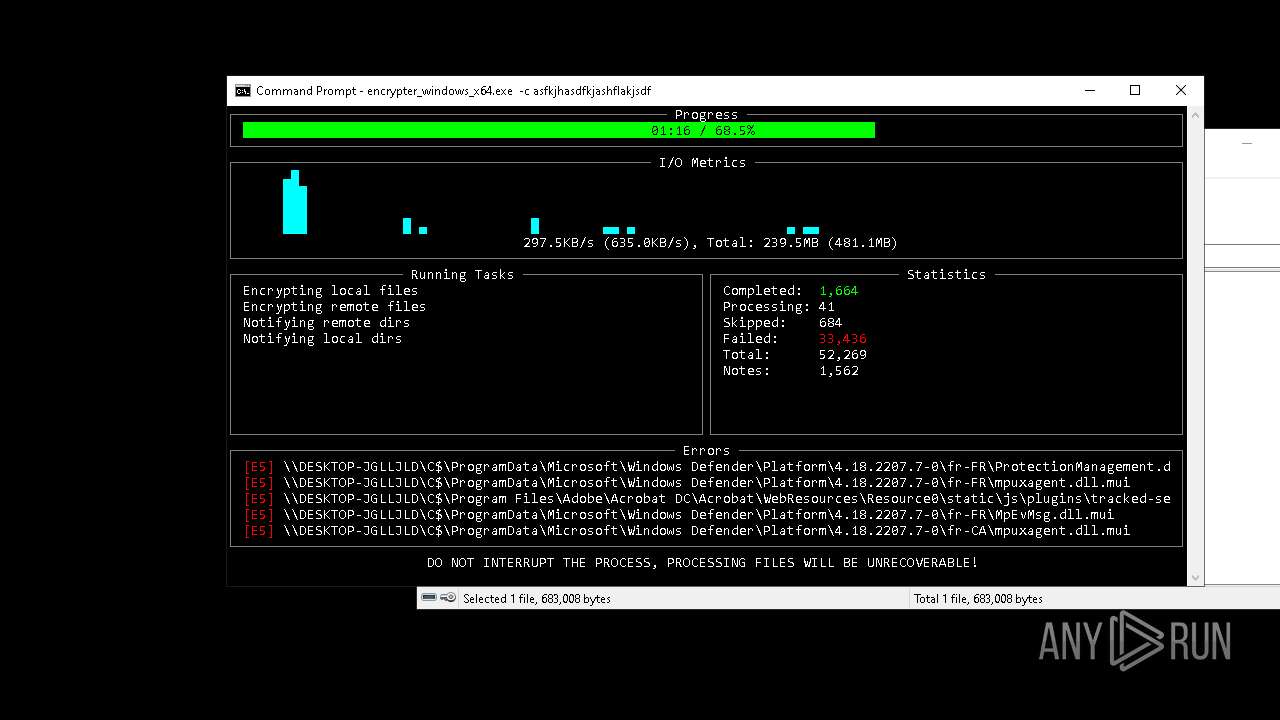Click the red Failed value 33,436

pyautogui.click(x=843, y=338)
